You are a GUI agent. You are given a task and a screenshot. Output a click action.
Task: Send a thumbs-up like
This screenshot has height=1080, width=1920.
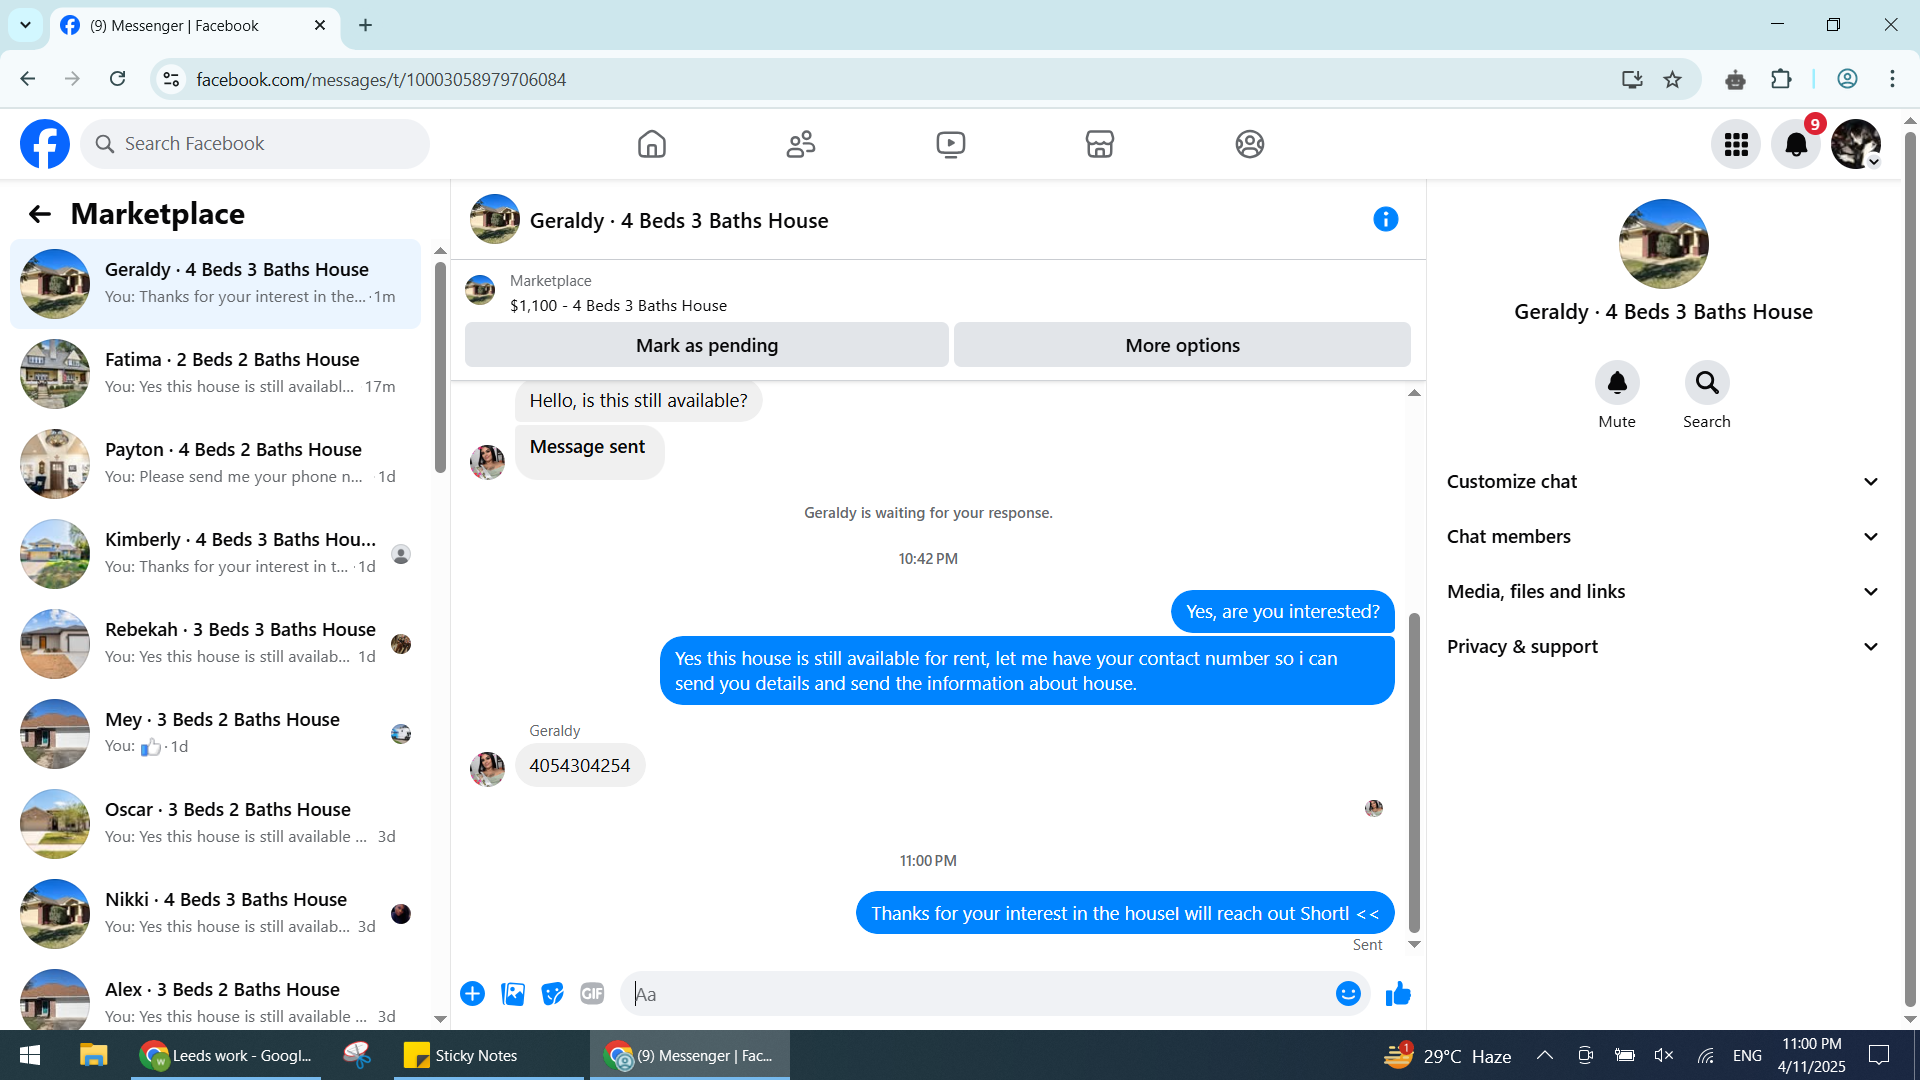point(1398,993)
